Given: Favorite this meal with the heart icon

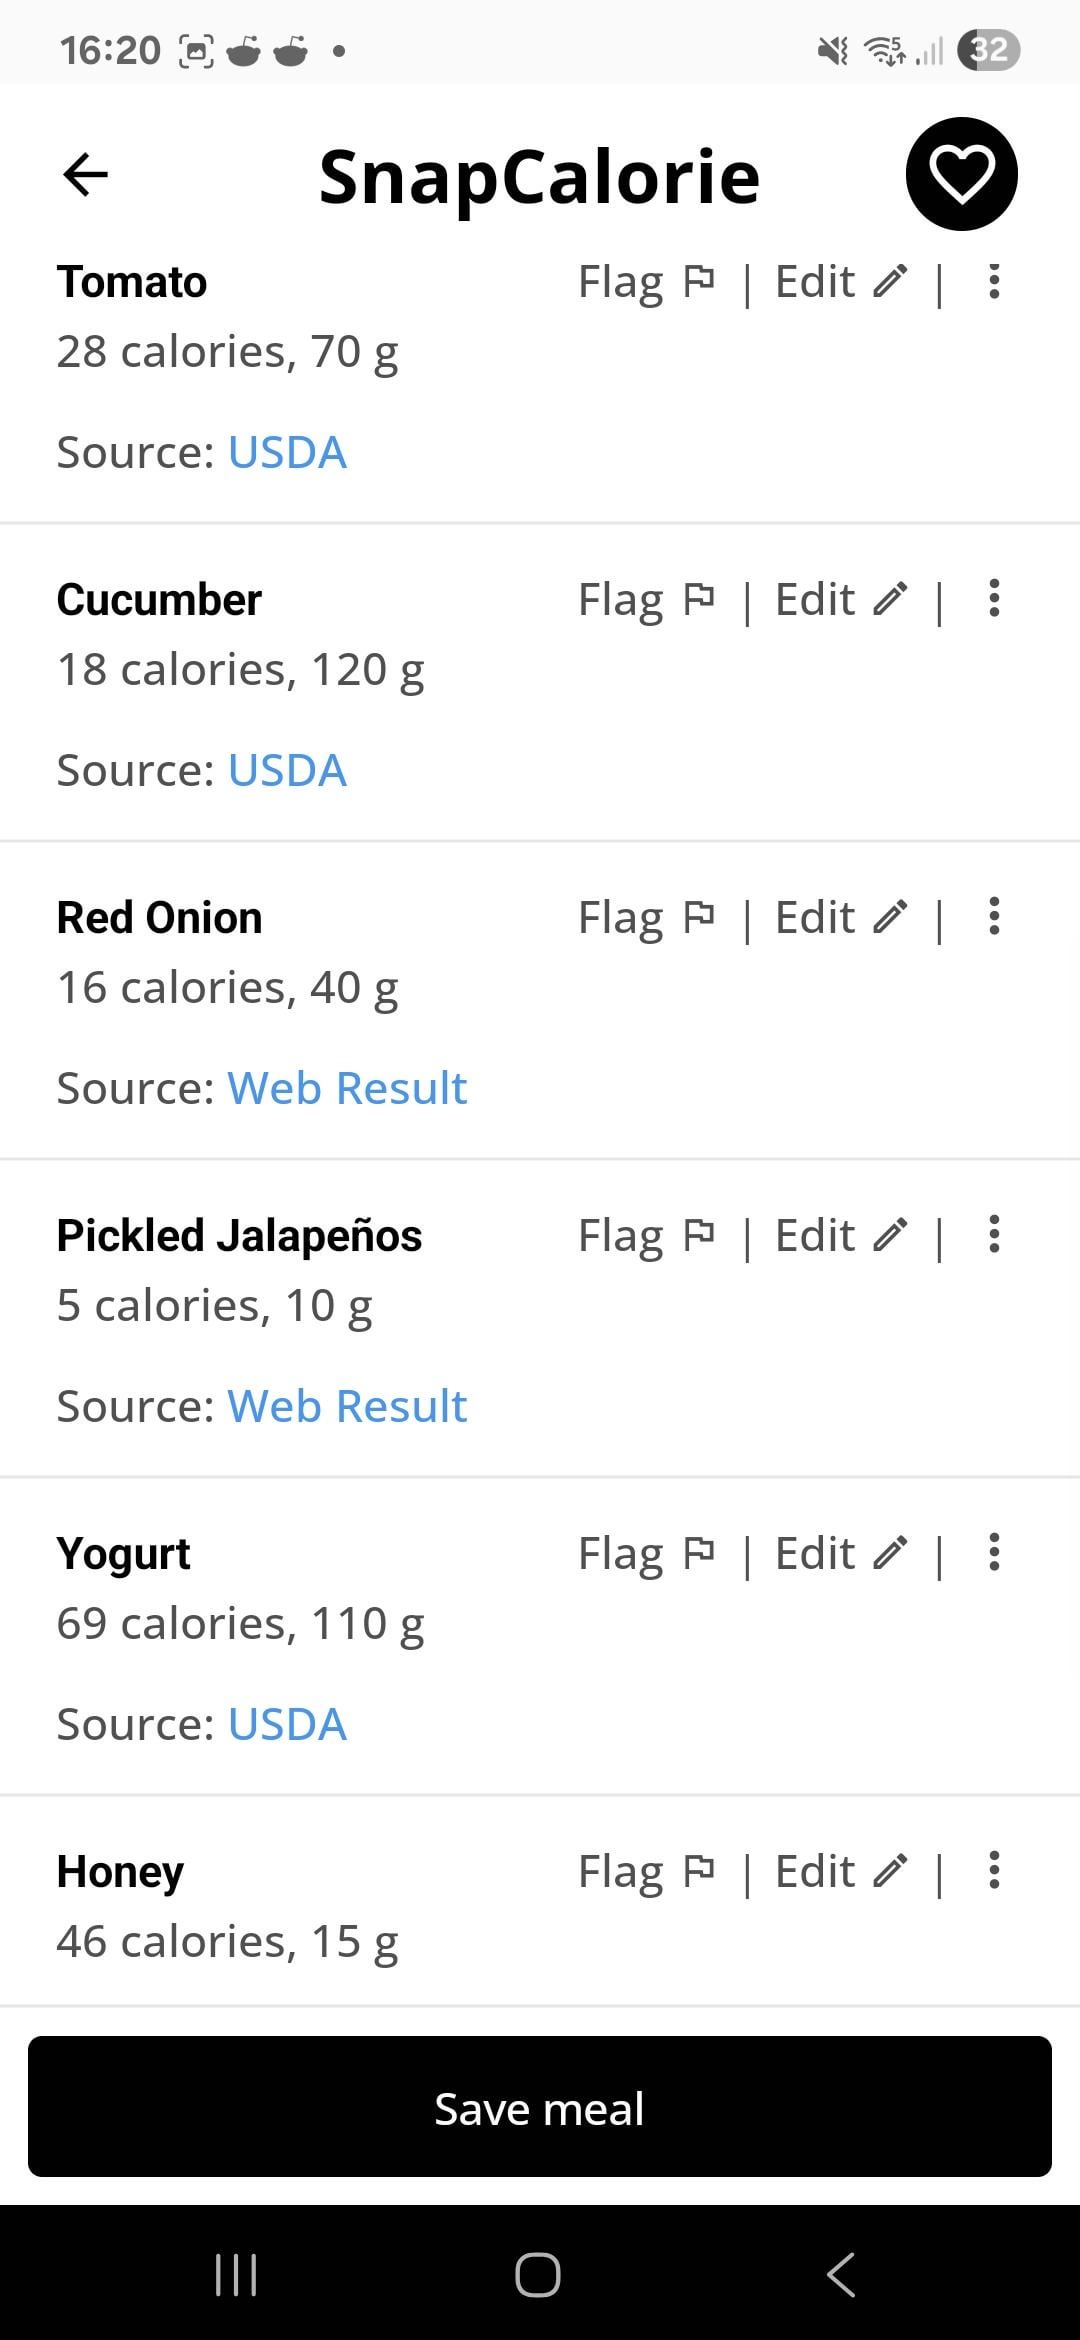Looking at the screenshot, I should [961, 175].
